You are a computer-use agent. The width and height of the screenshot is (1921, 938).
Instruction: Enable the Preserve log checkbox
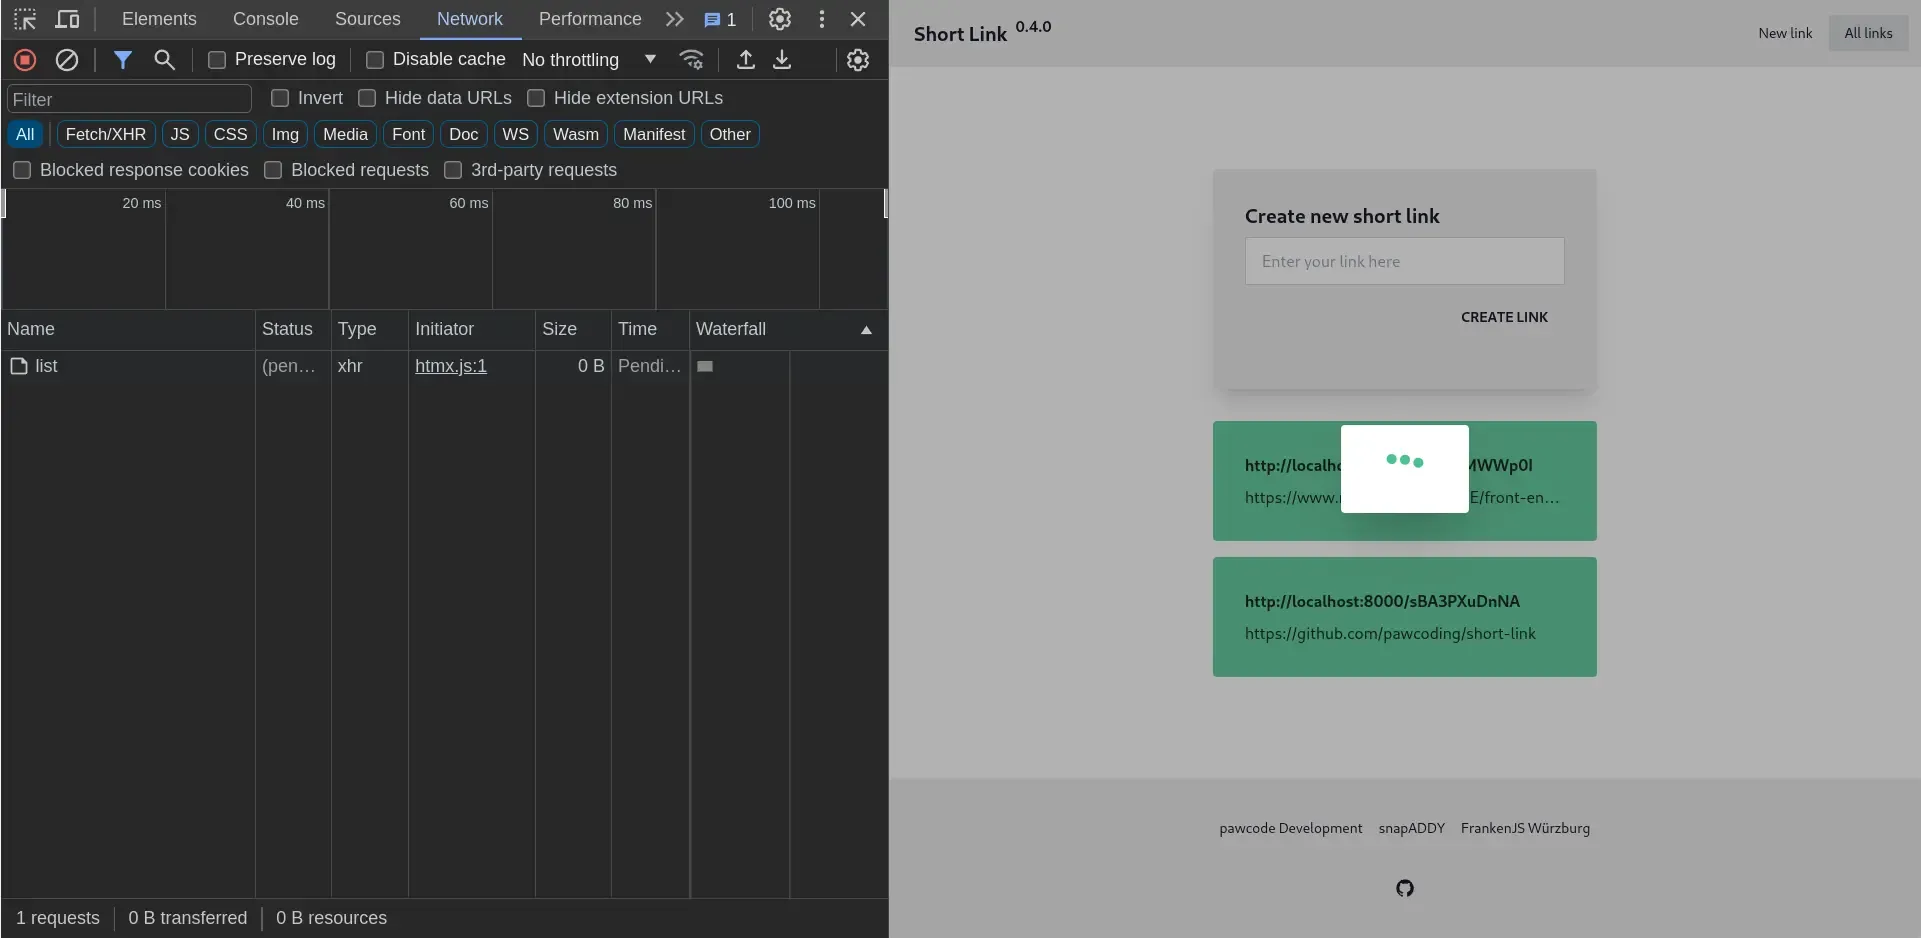(216, 60)
